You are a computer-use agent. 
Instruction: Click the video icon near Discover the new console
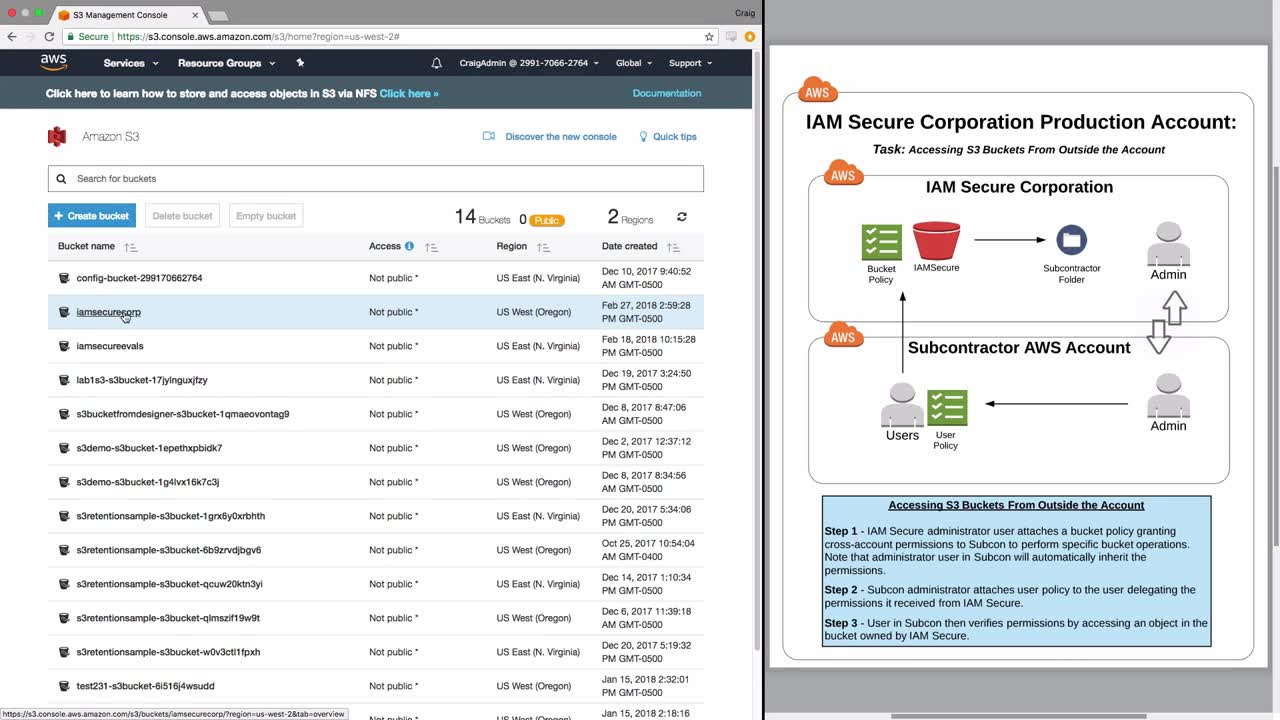(x=489, y=136)
